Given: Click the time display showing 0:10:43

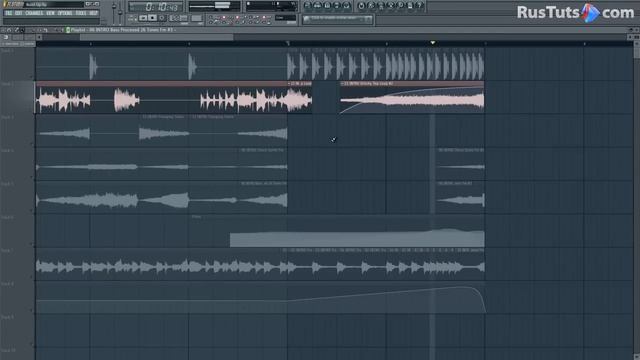Looking at the screenshot, I should [156, 7].
